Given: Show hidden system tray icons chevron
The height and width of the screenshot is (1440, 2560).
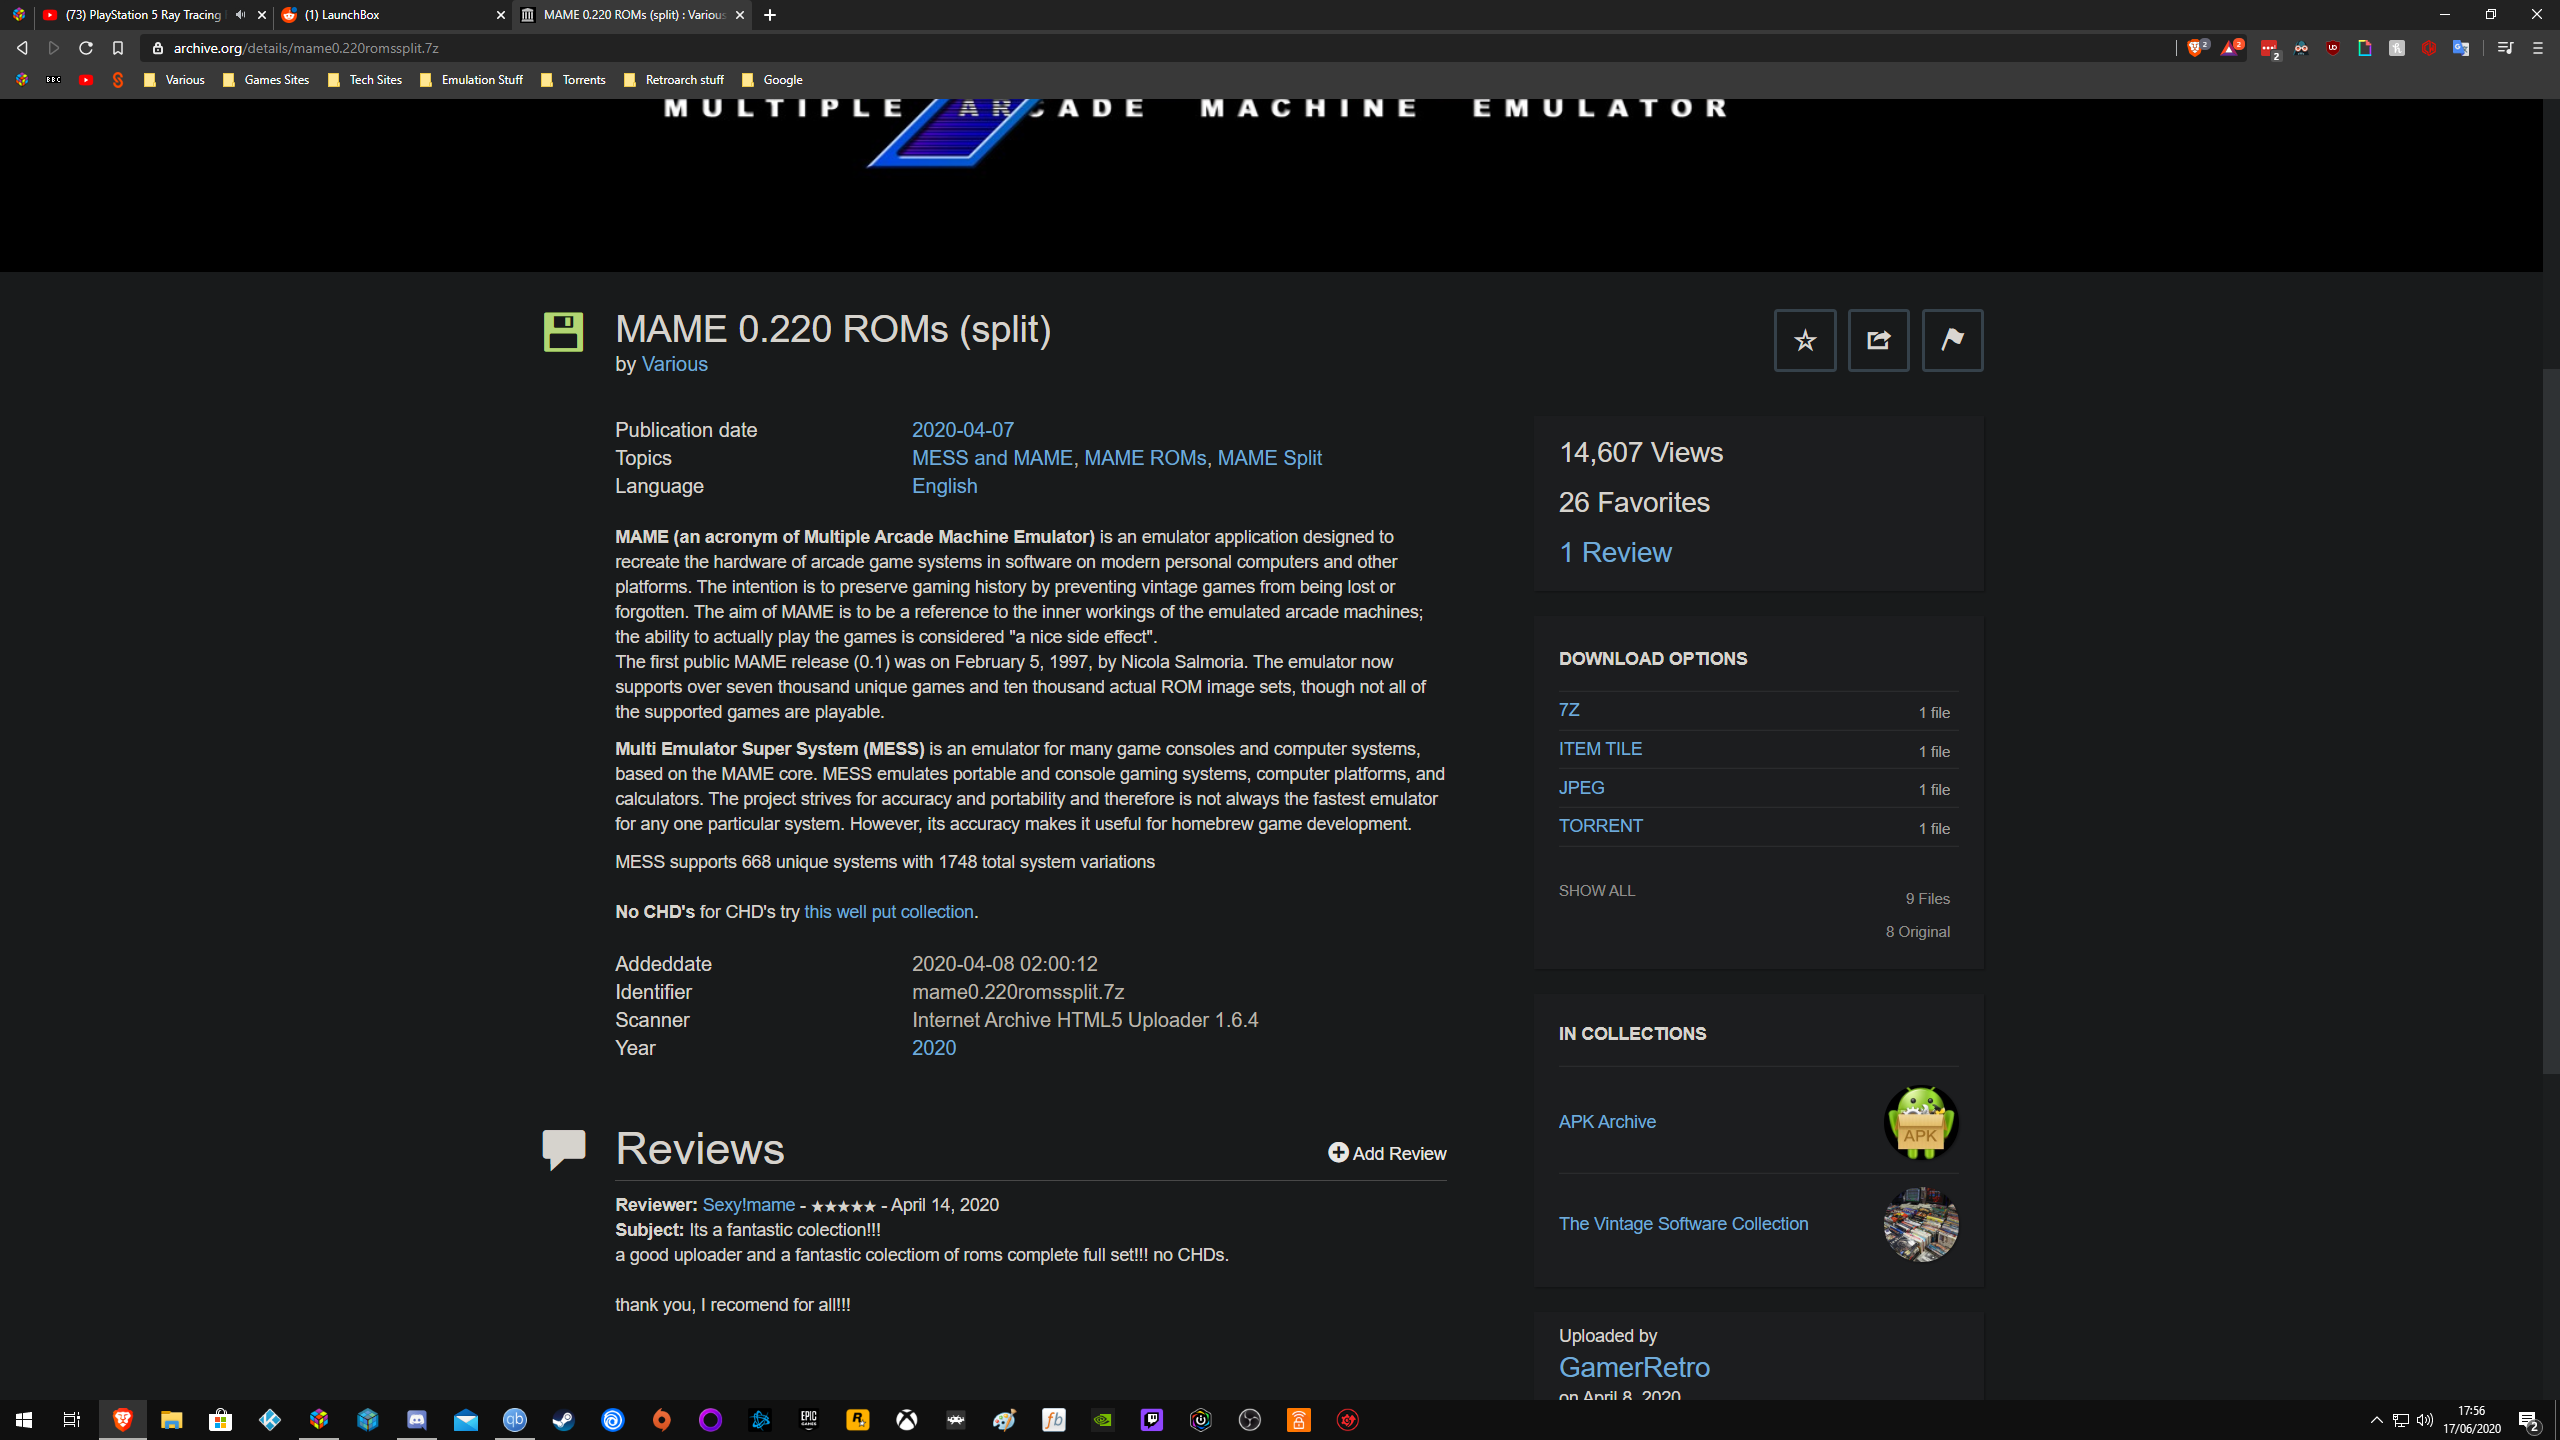Looking at the screenshot, I should click(2377, 1420).
